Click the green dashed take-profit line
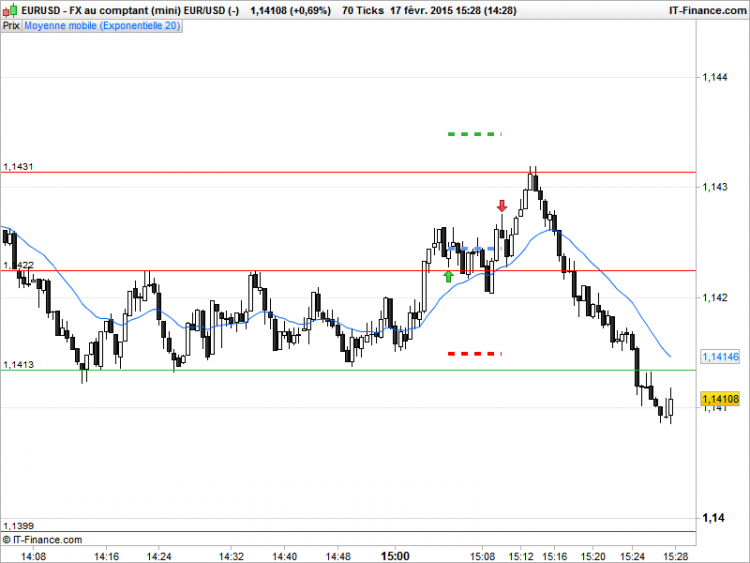 [474, 134]
